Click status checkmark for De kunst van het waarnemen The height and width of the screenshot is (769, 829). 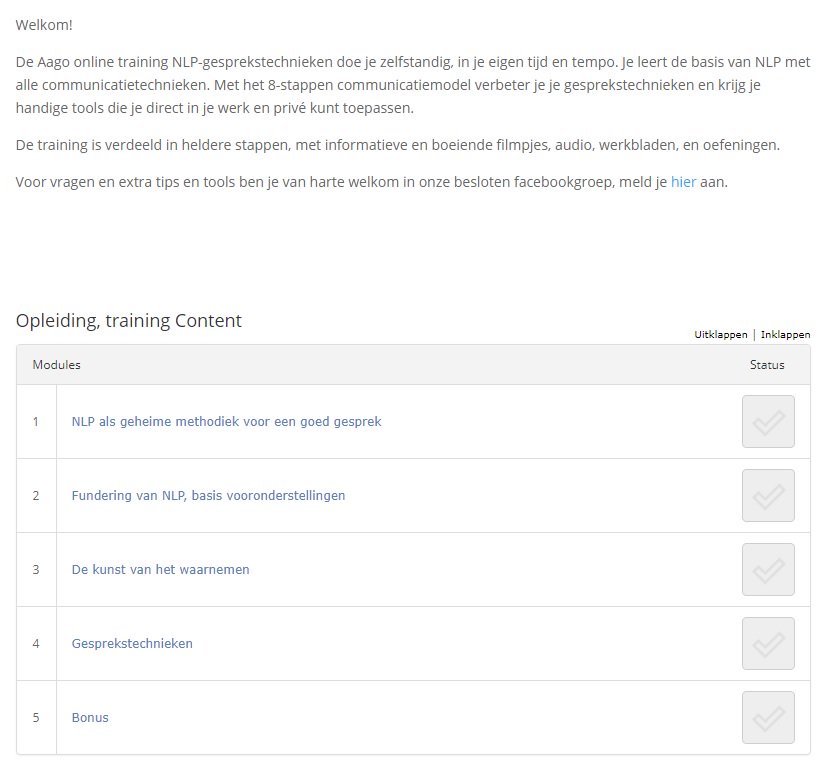[768, 570]
